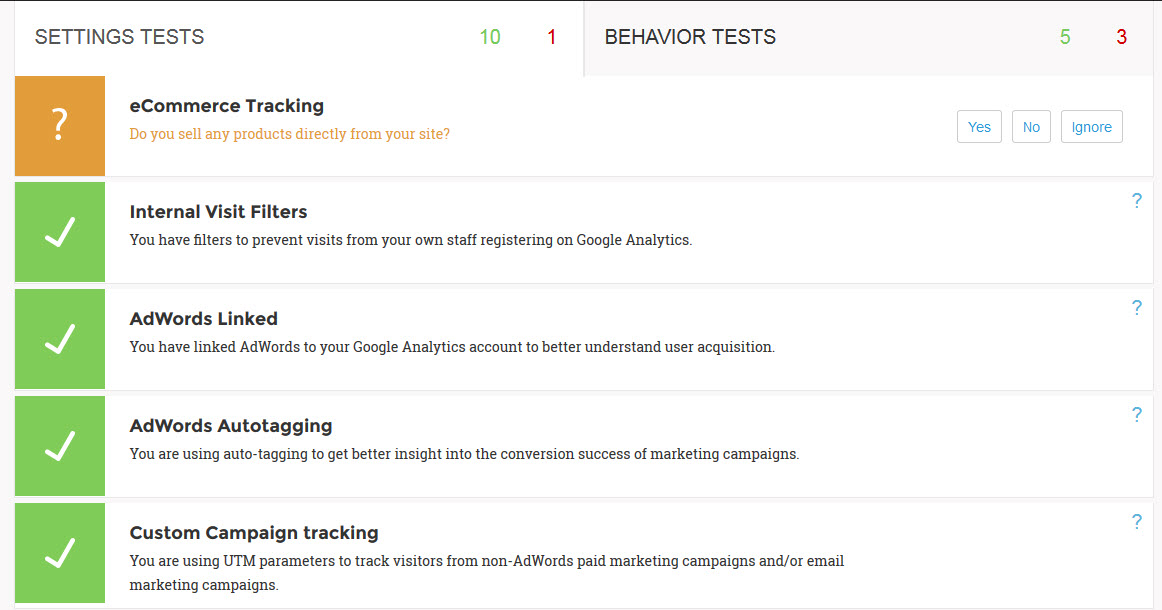The width and height of the screenshot is (1162, 610).
Task: Open help for Custom Campaign tracking
Action: point(1137,522)
